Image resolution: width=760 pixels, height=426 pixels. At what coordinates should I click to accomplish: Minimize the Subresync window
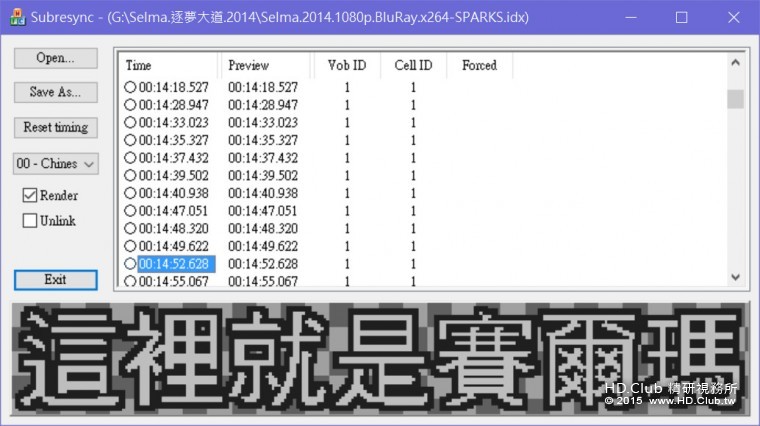point(631,17)
